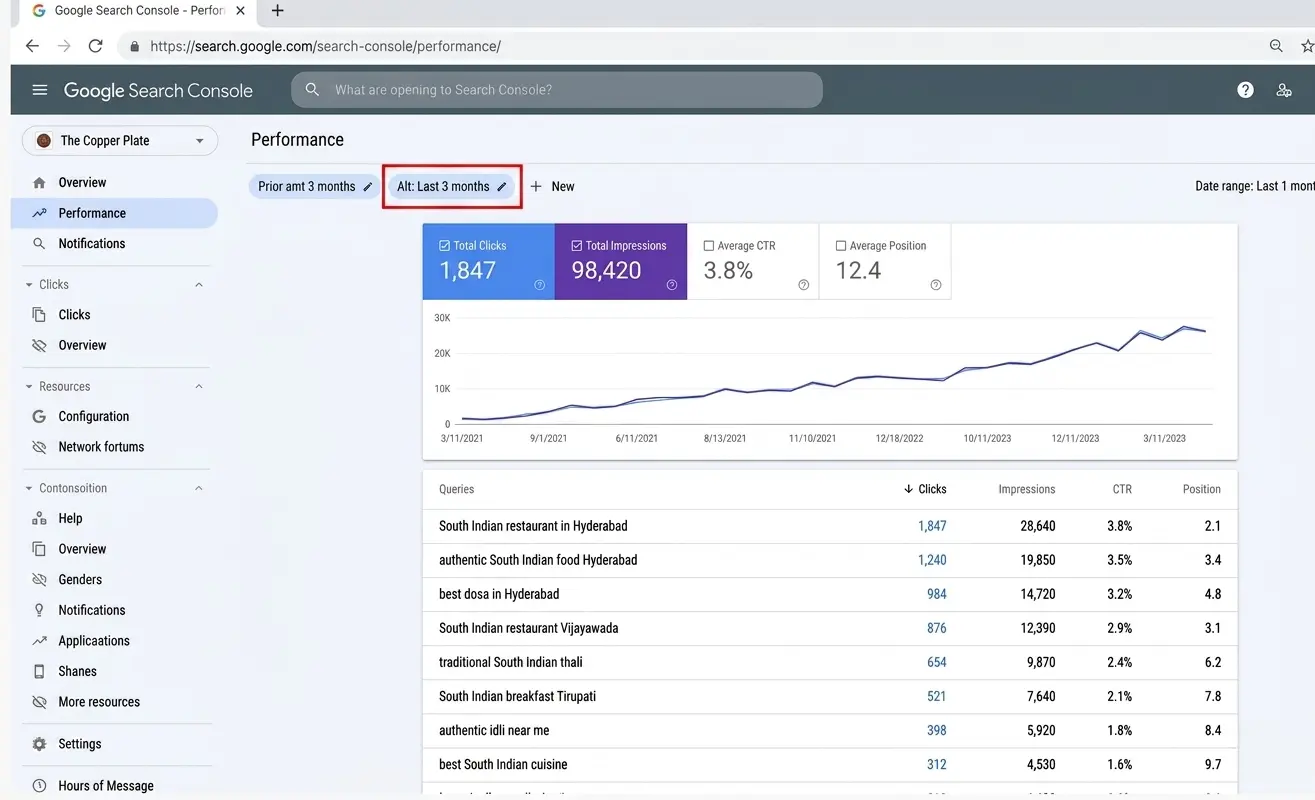Click query 'South Indian restaurant in Hyderabad'
The width and height of the screenshot is (1315, 800).
click(533, 526)
